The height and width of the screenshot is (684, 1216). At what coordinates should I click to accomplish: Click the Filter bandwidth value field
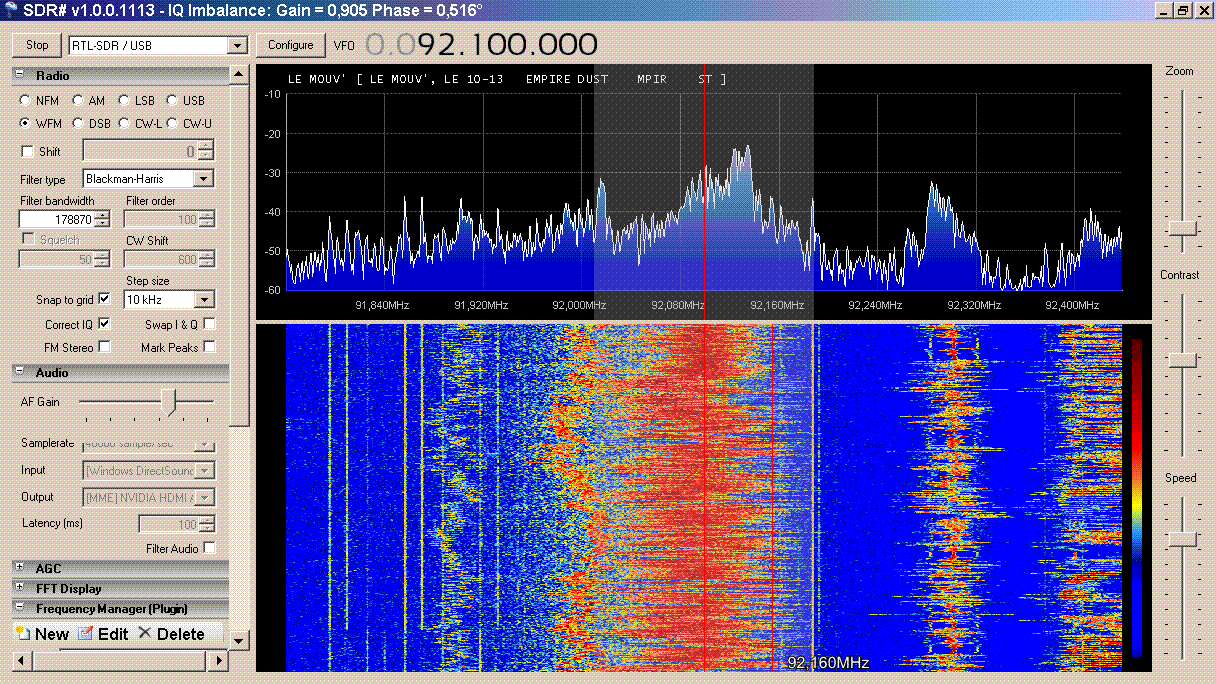[x=57, y=219]
